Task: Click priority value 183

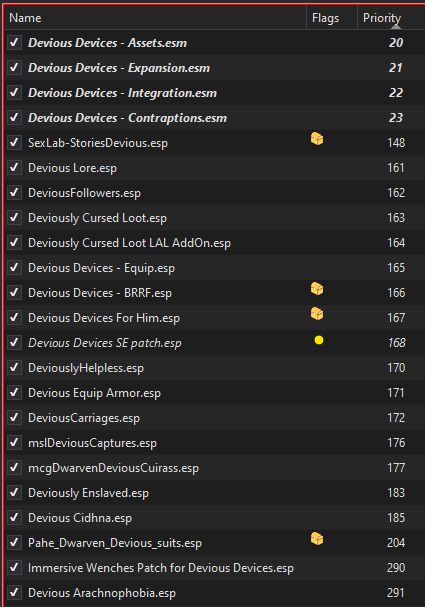Action: (x=396, y=493)
